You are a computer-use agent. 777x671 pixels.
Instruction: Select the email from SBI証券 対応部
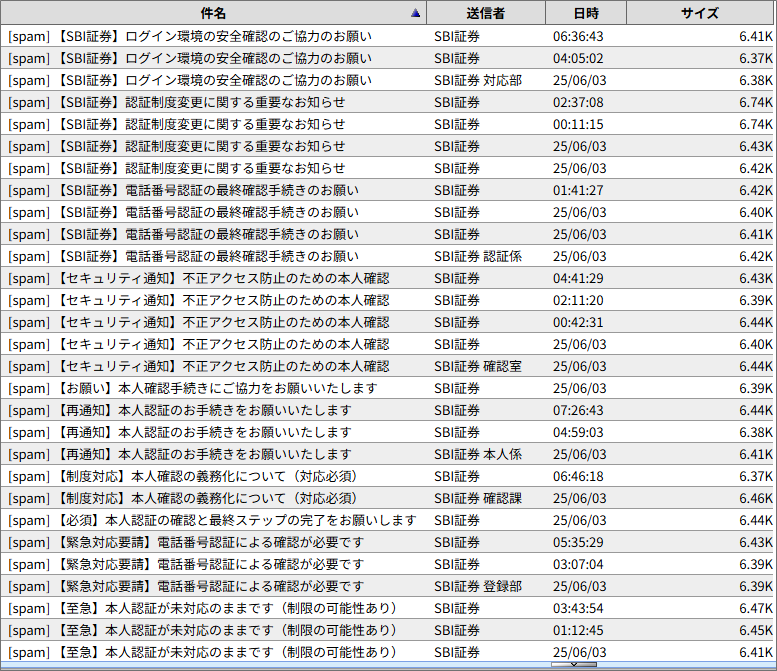(387, 80)
